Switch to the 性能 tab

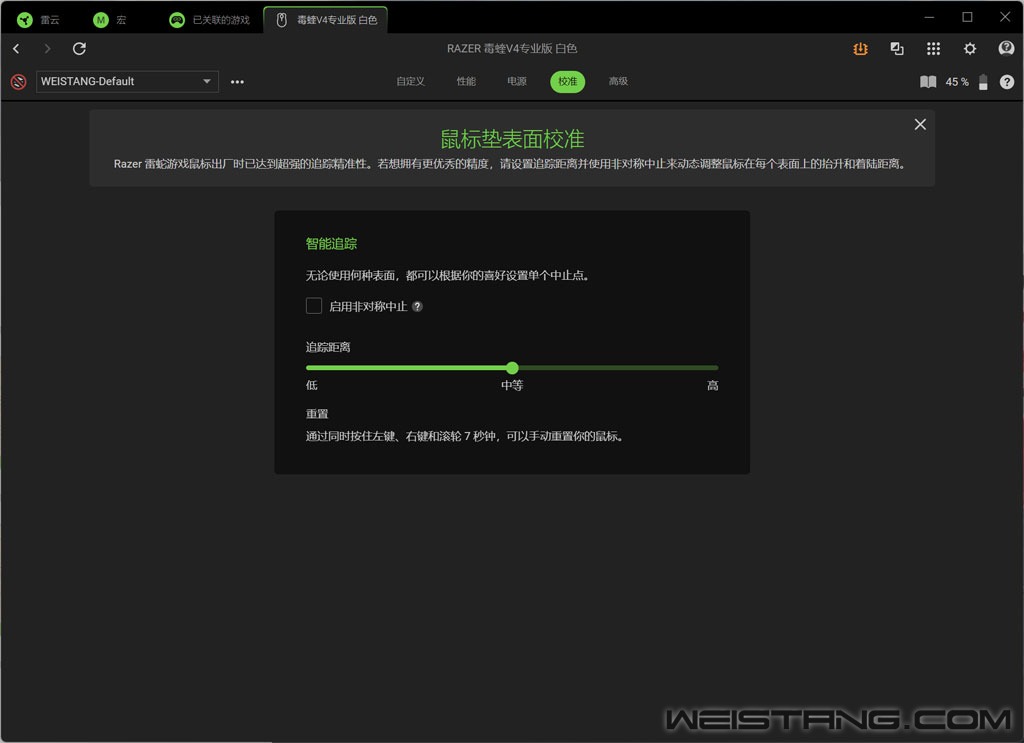click(466, 82)
